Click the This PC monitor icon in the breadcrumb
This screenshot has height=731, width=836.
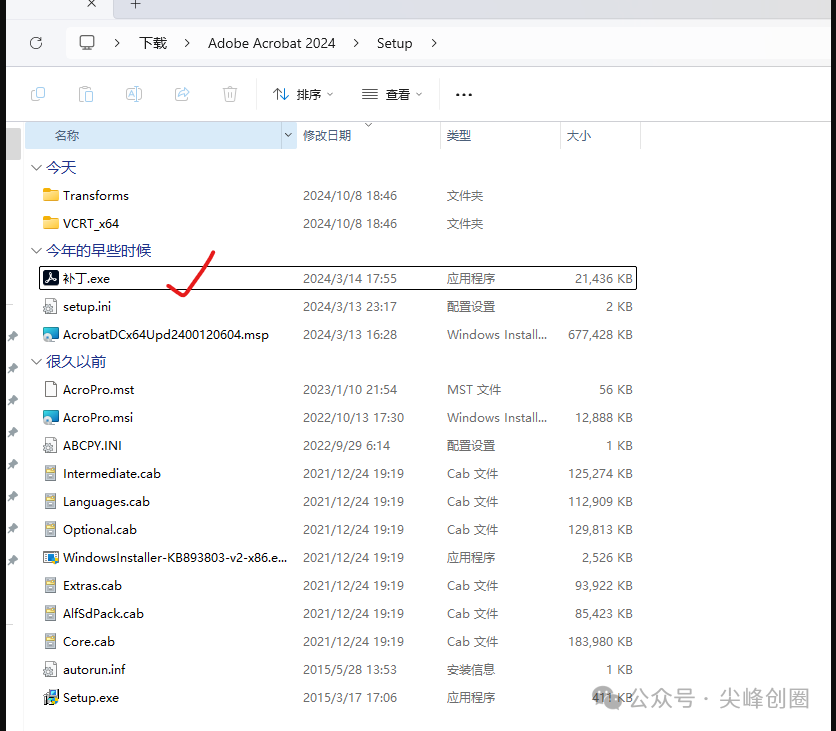pos(87,43)
